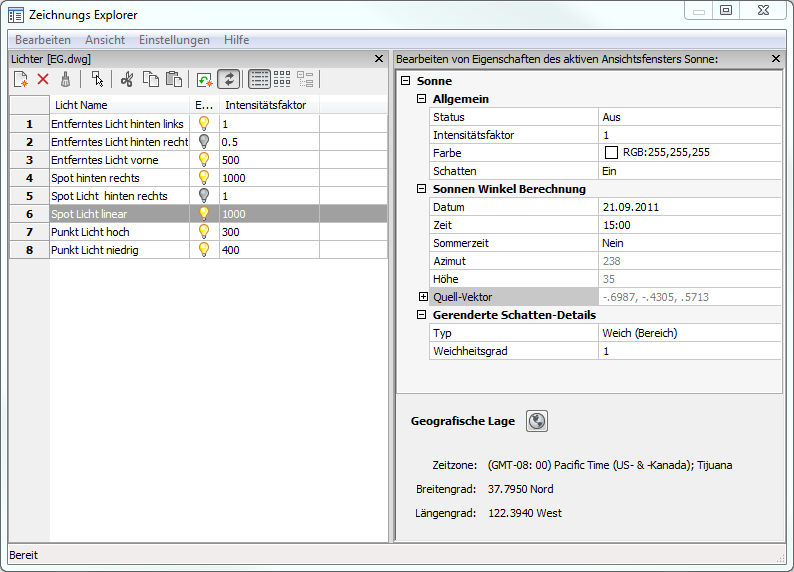The width and height of the screenshot is (794, 572).
Task: Open the Einstellungen menu
Action: point(174,40)
